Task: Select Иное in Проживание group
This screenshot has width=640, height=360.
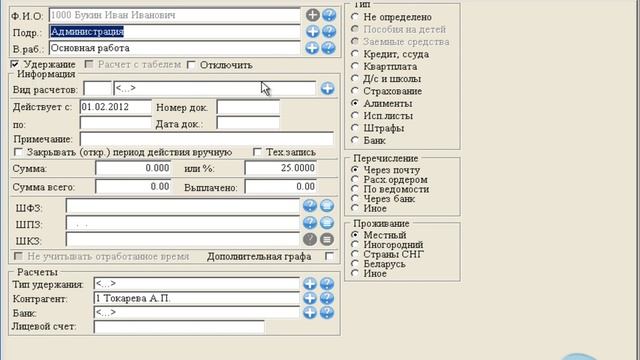Action: tap(355, 273)
